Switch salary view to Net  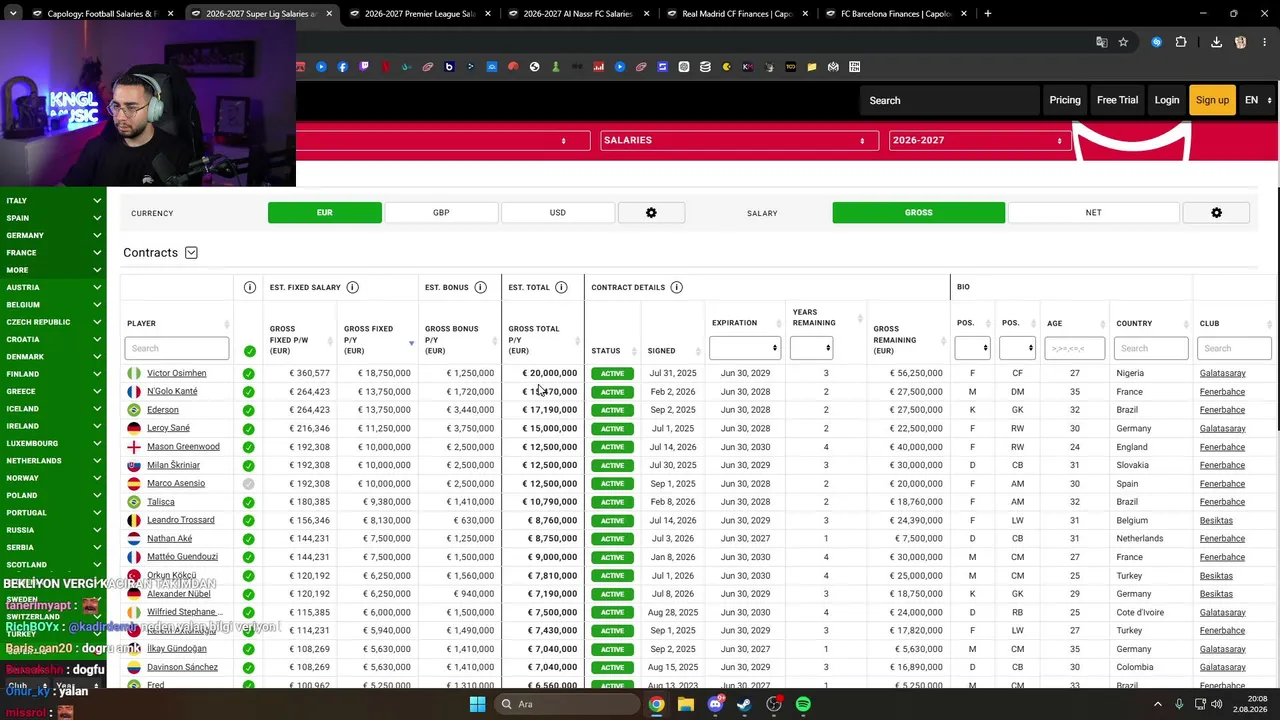1093,213
